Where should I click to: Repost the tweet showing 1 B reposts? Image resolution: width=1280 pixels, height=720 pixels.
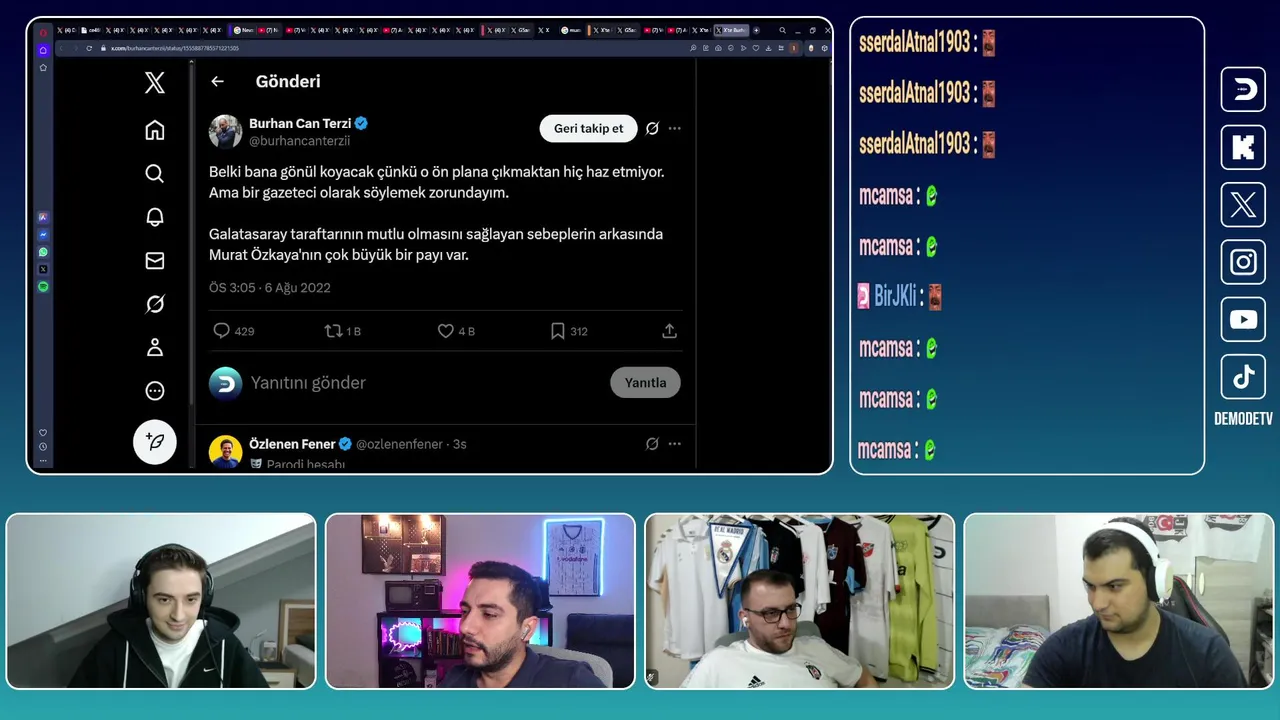click(x=334, y=331)
